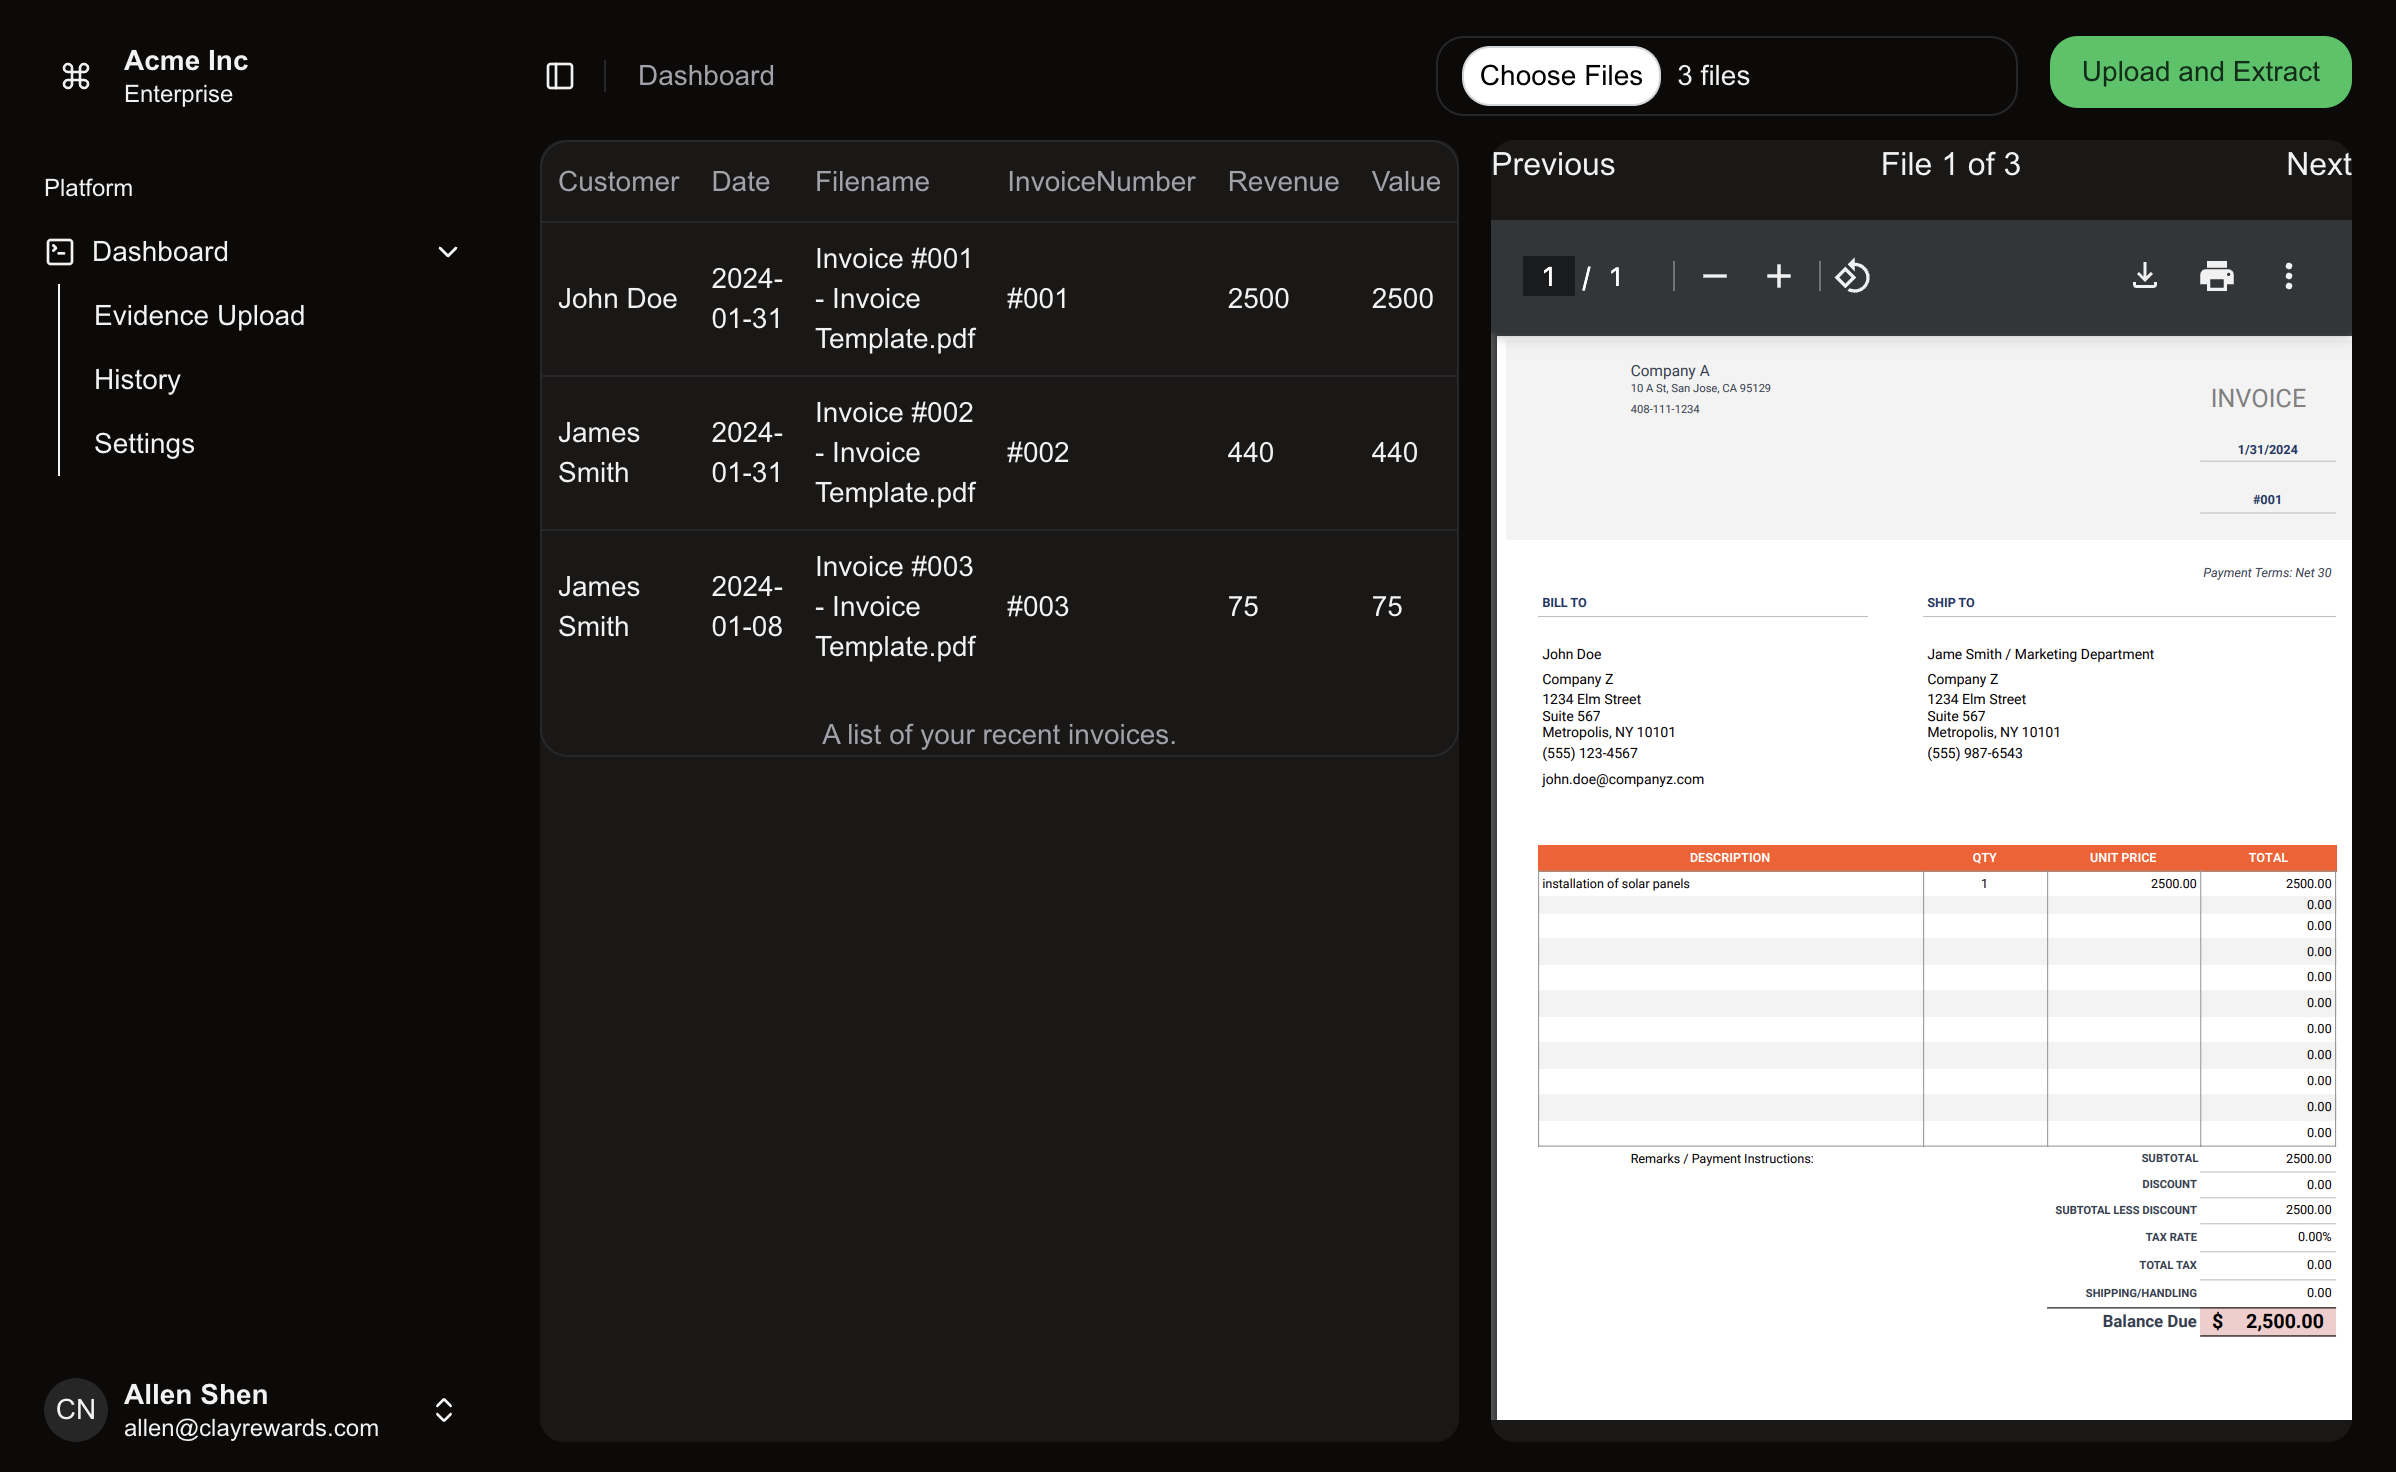Open the Acme Inc Enterprise team switcher
The height and width of the screenshot is (1472, 2396).
click(x=186, y=76)
